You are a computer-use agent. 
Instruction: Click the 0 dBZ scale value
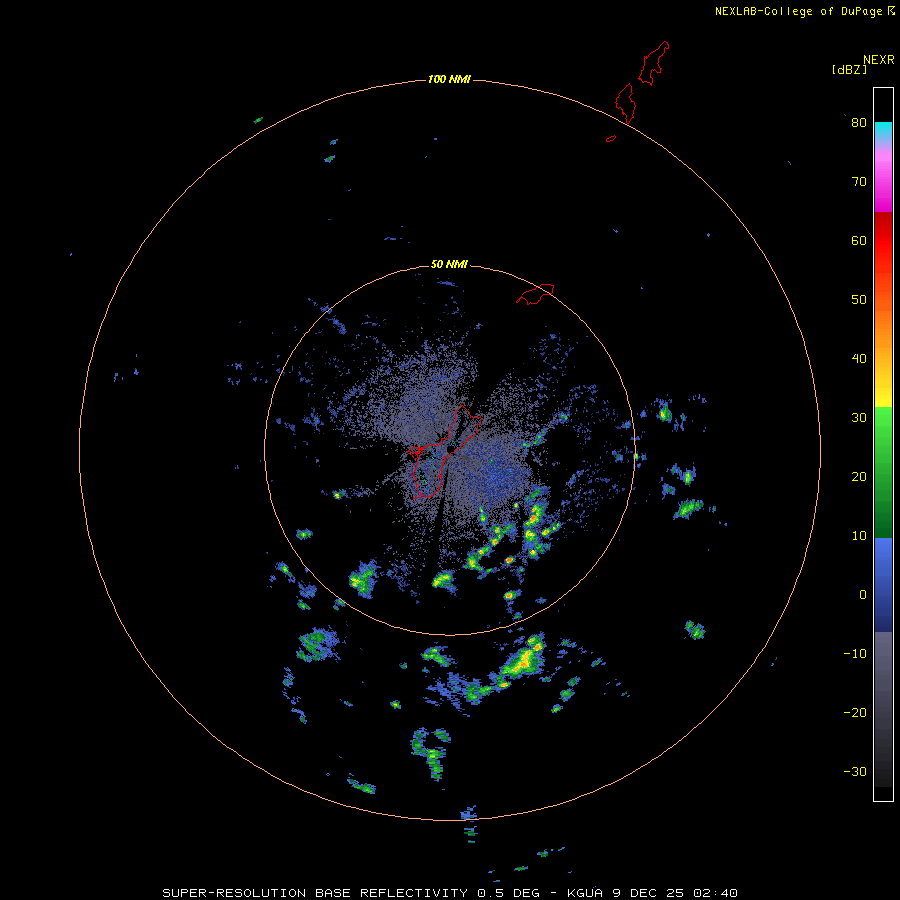tap(863, 595)
